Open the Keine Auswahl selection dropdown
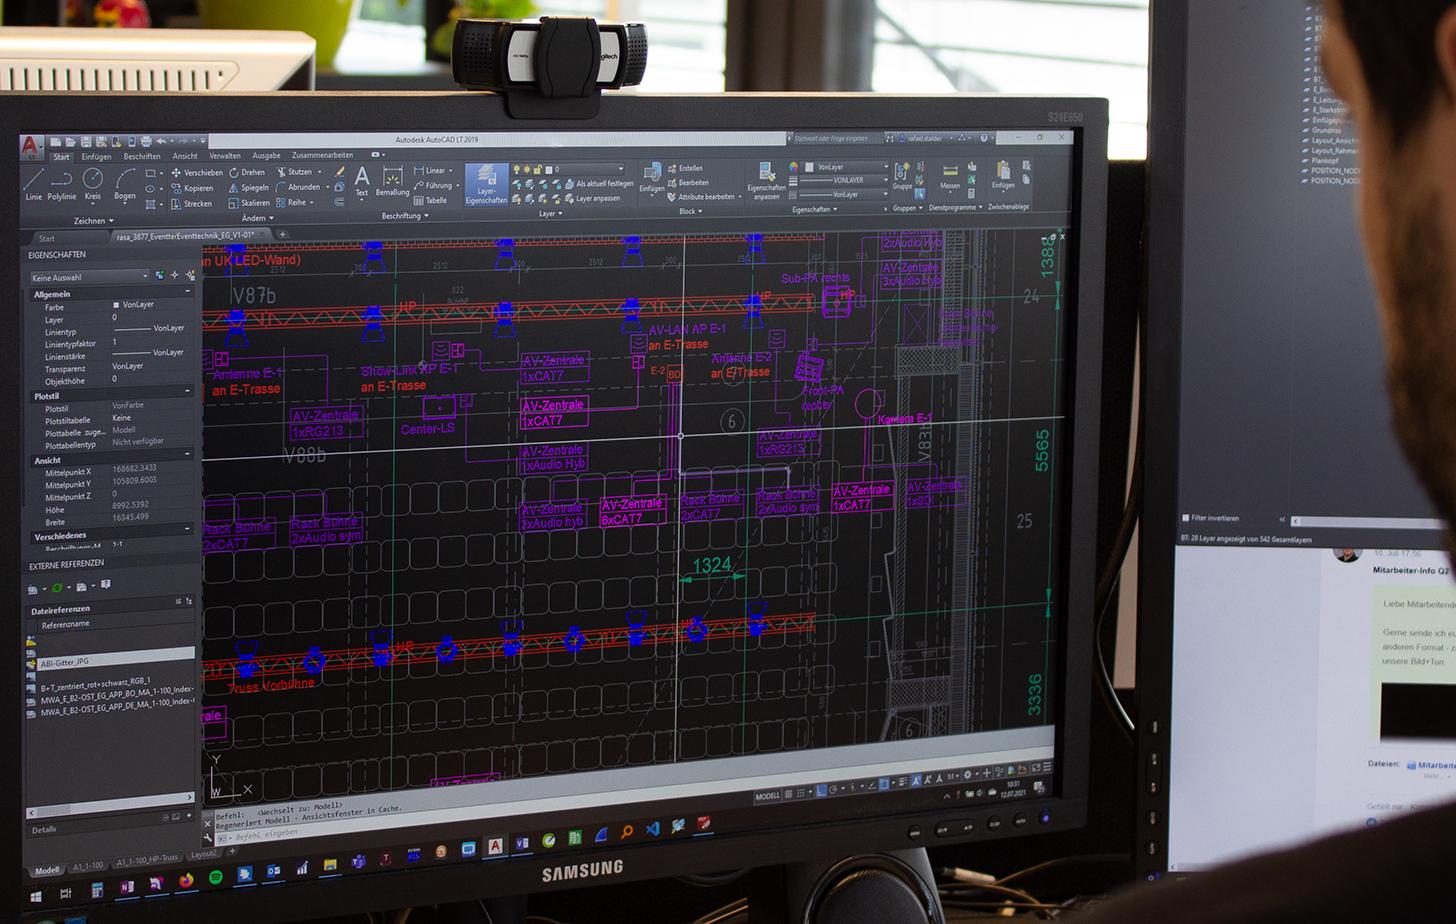 pos(89,277)
